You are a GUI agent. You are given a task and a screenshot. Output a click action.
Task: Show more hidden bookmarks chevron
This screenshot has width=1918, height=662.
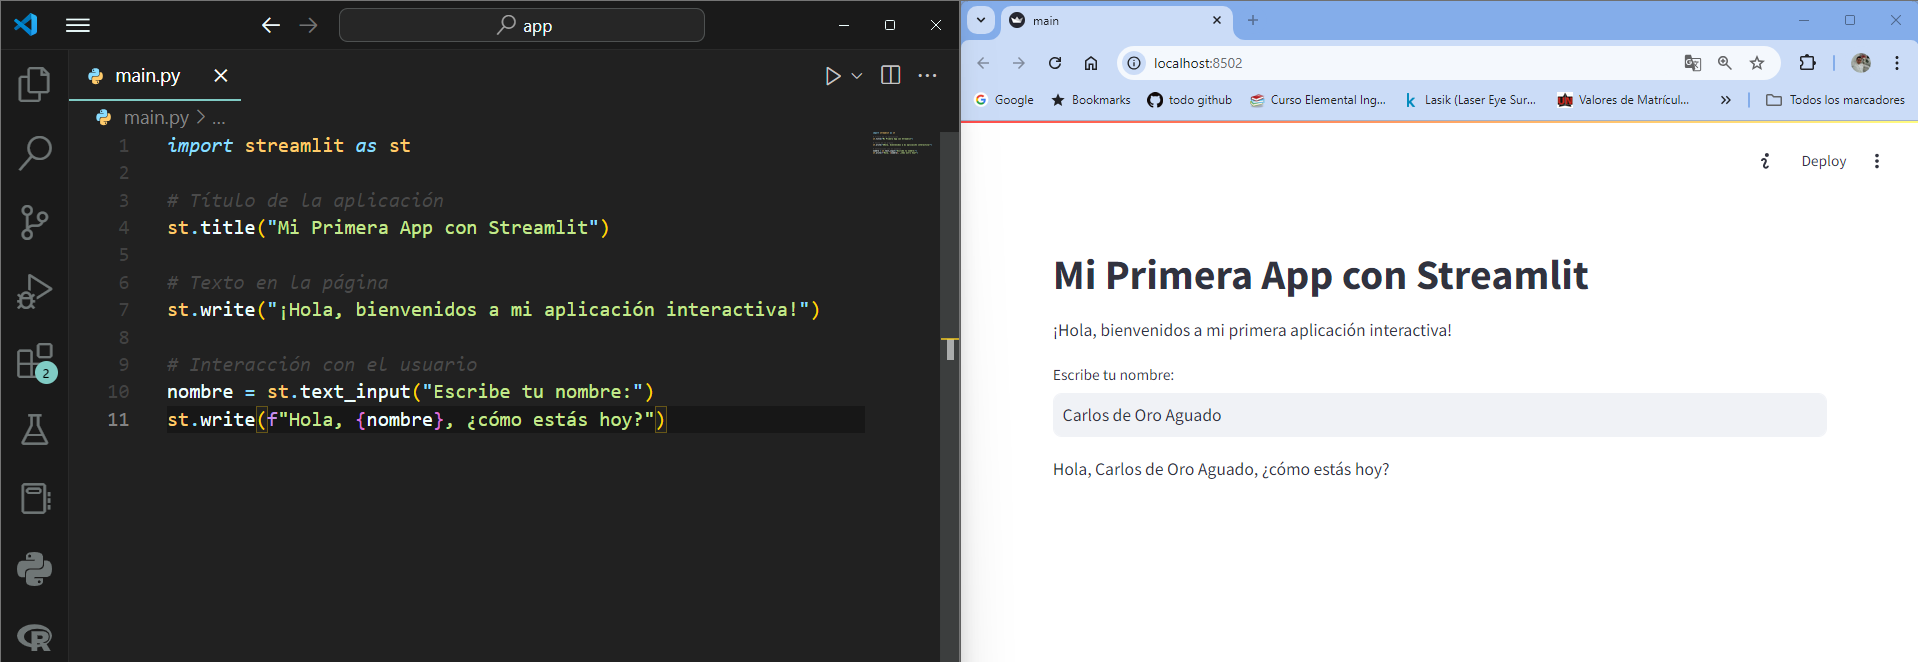coord(1725,100)
